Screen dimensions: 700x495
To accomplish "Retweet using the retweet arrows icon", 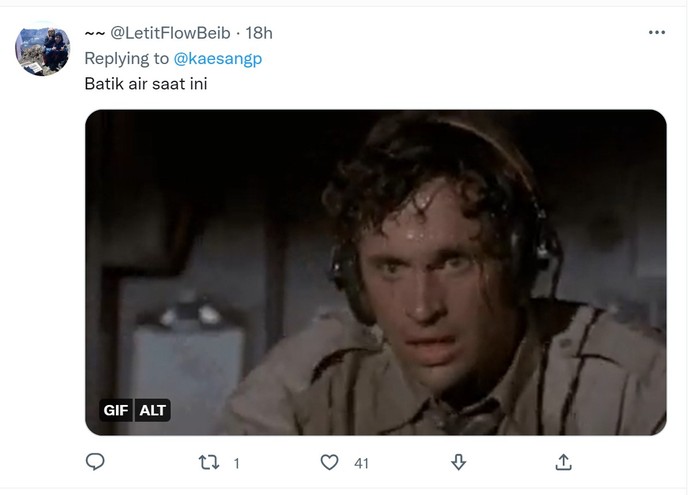I will 208,462.
